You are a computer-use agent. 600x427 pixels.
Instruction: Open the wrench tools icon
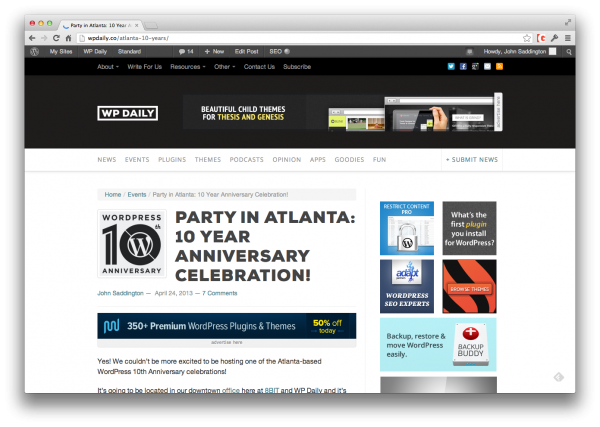point(554,38)
